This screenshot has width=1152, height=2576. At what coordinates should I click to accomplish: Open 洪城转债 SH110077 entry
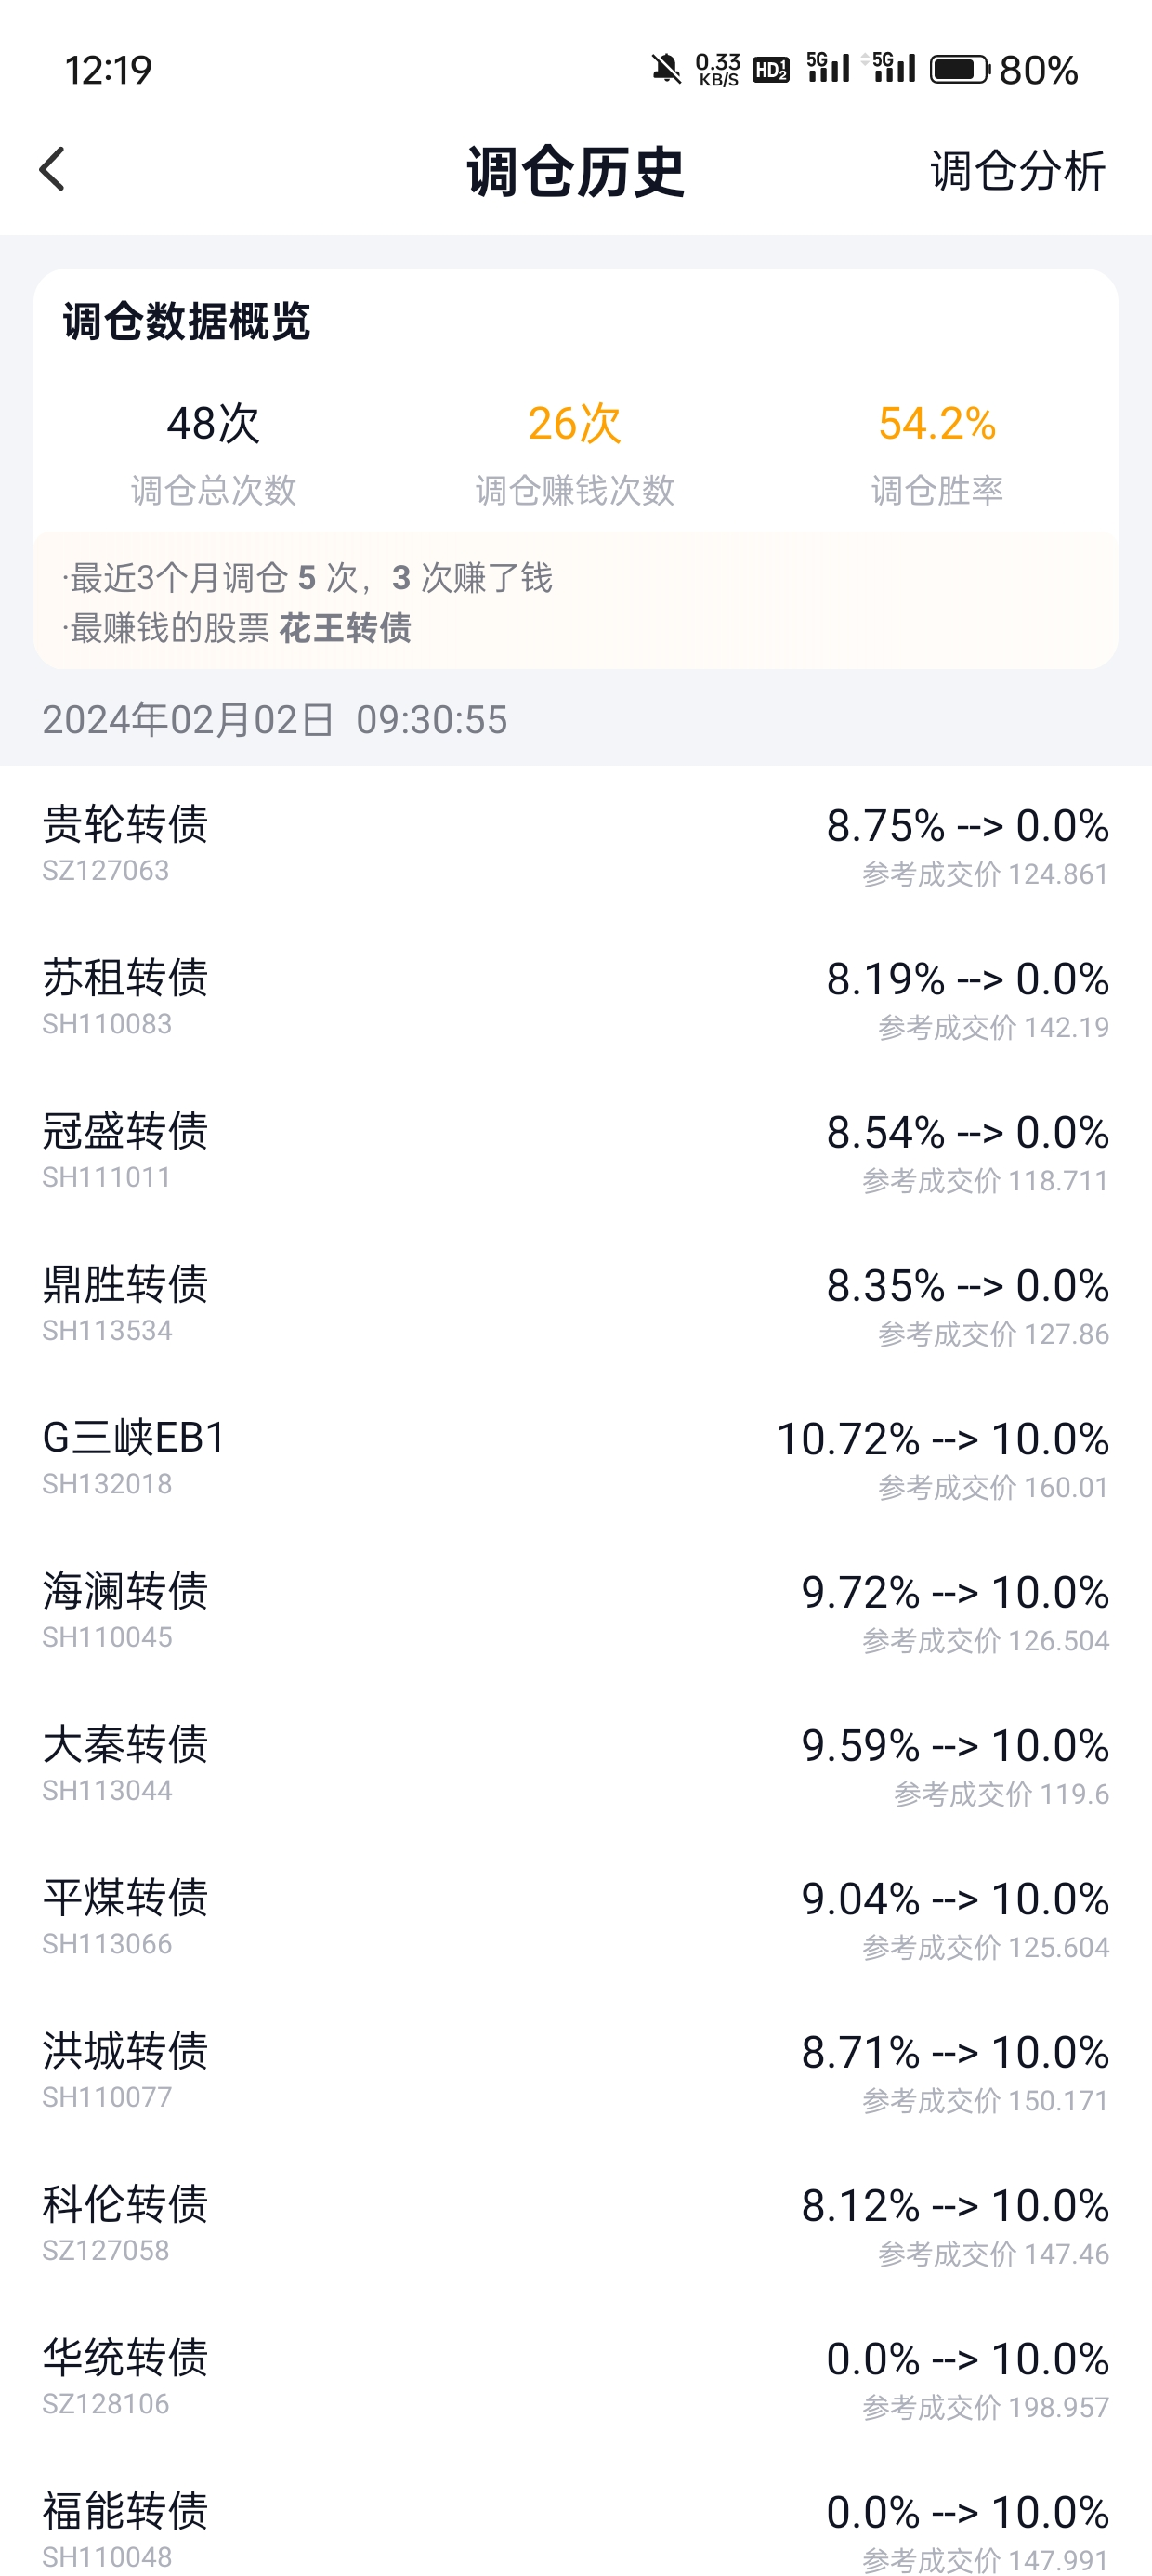576,2070
